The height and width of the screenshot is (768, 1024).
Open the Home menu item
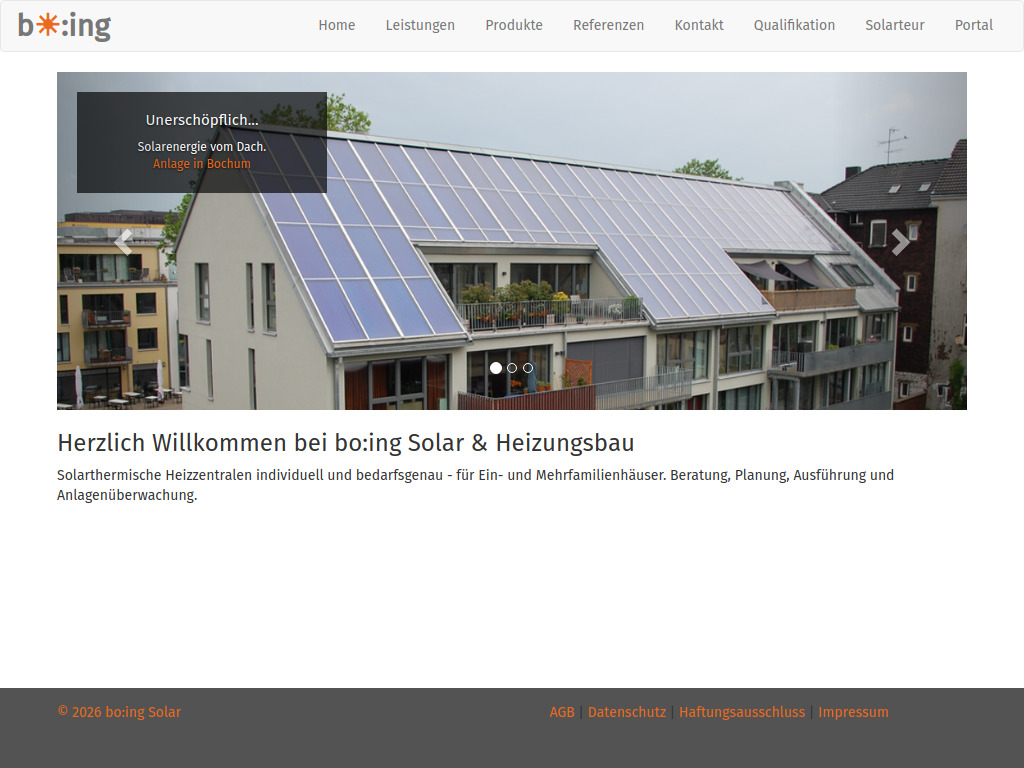337,25
